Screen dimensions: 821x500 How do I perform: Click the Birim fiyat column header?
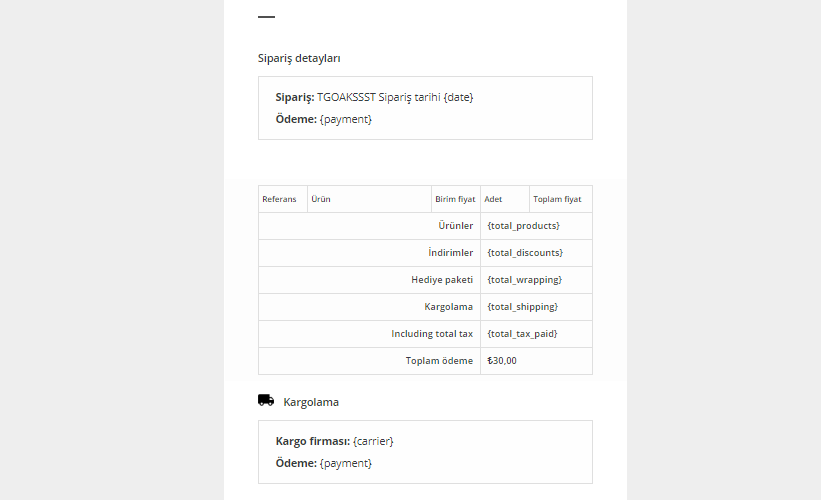[455, 199]
